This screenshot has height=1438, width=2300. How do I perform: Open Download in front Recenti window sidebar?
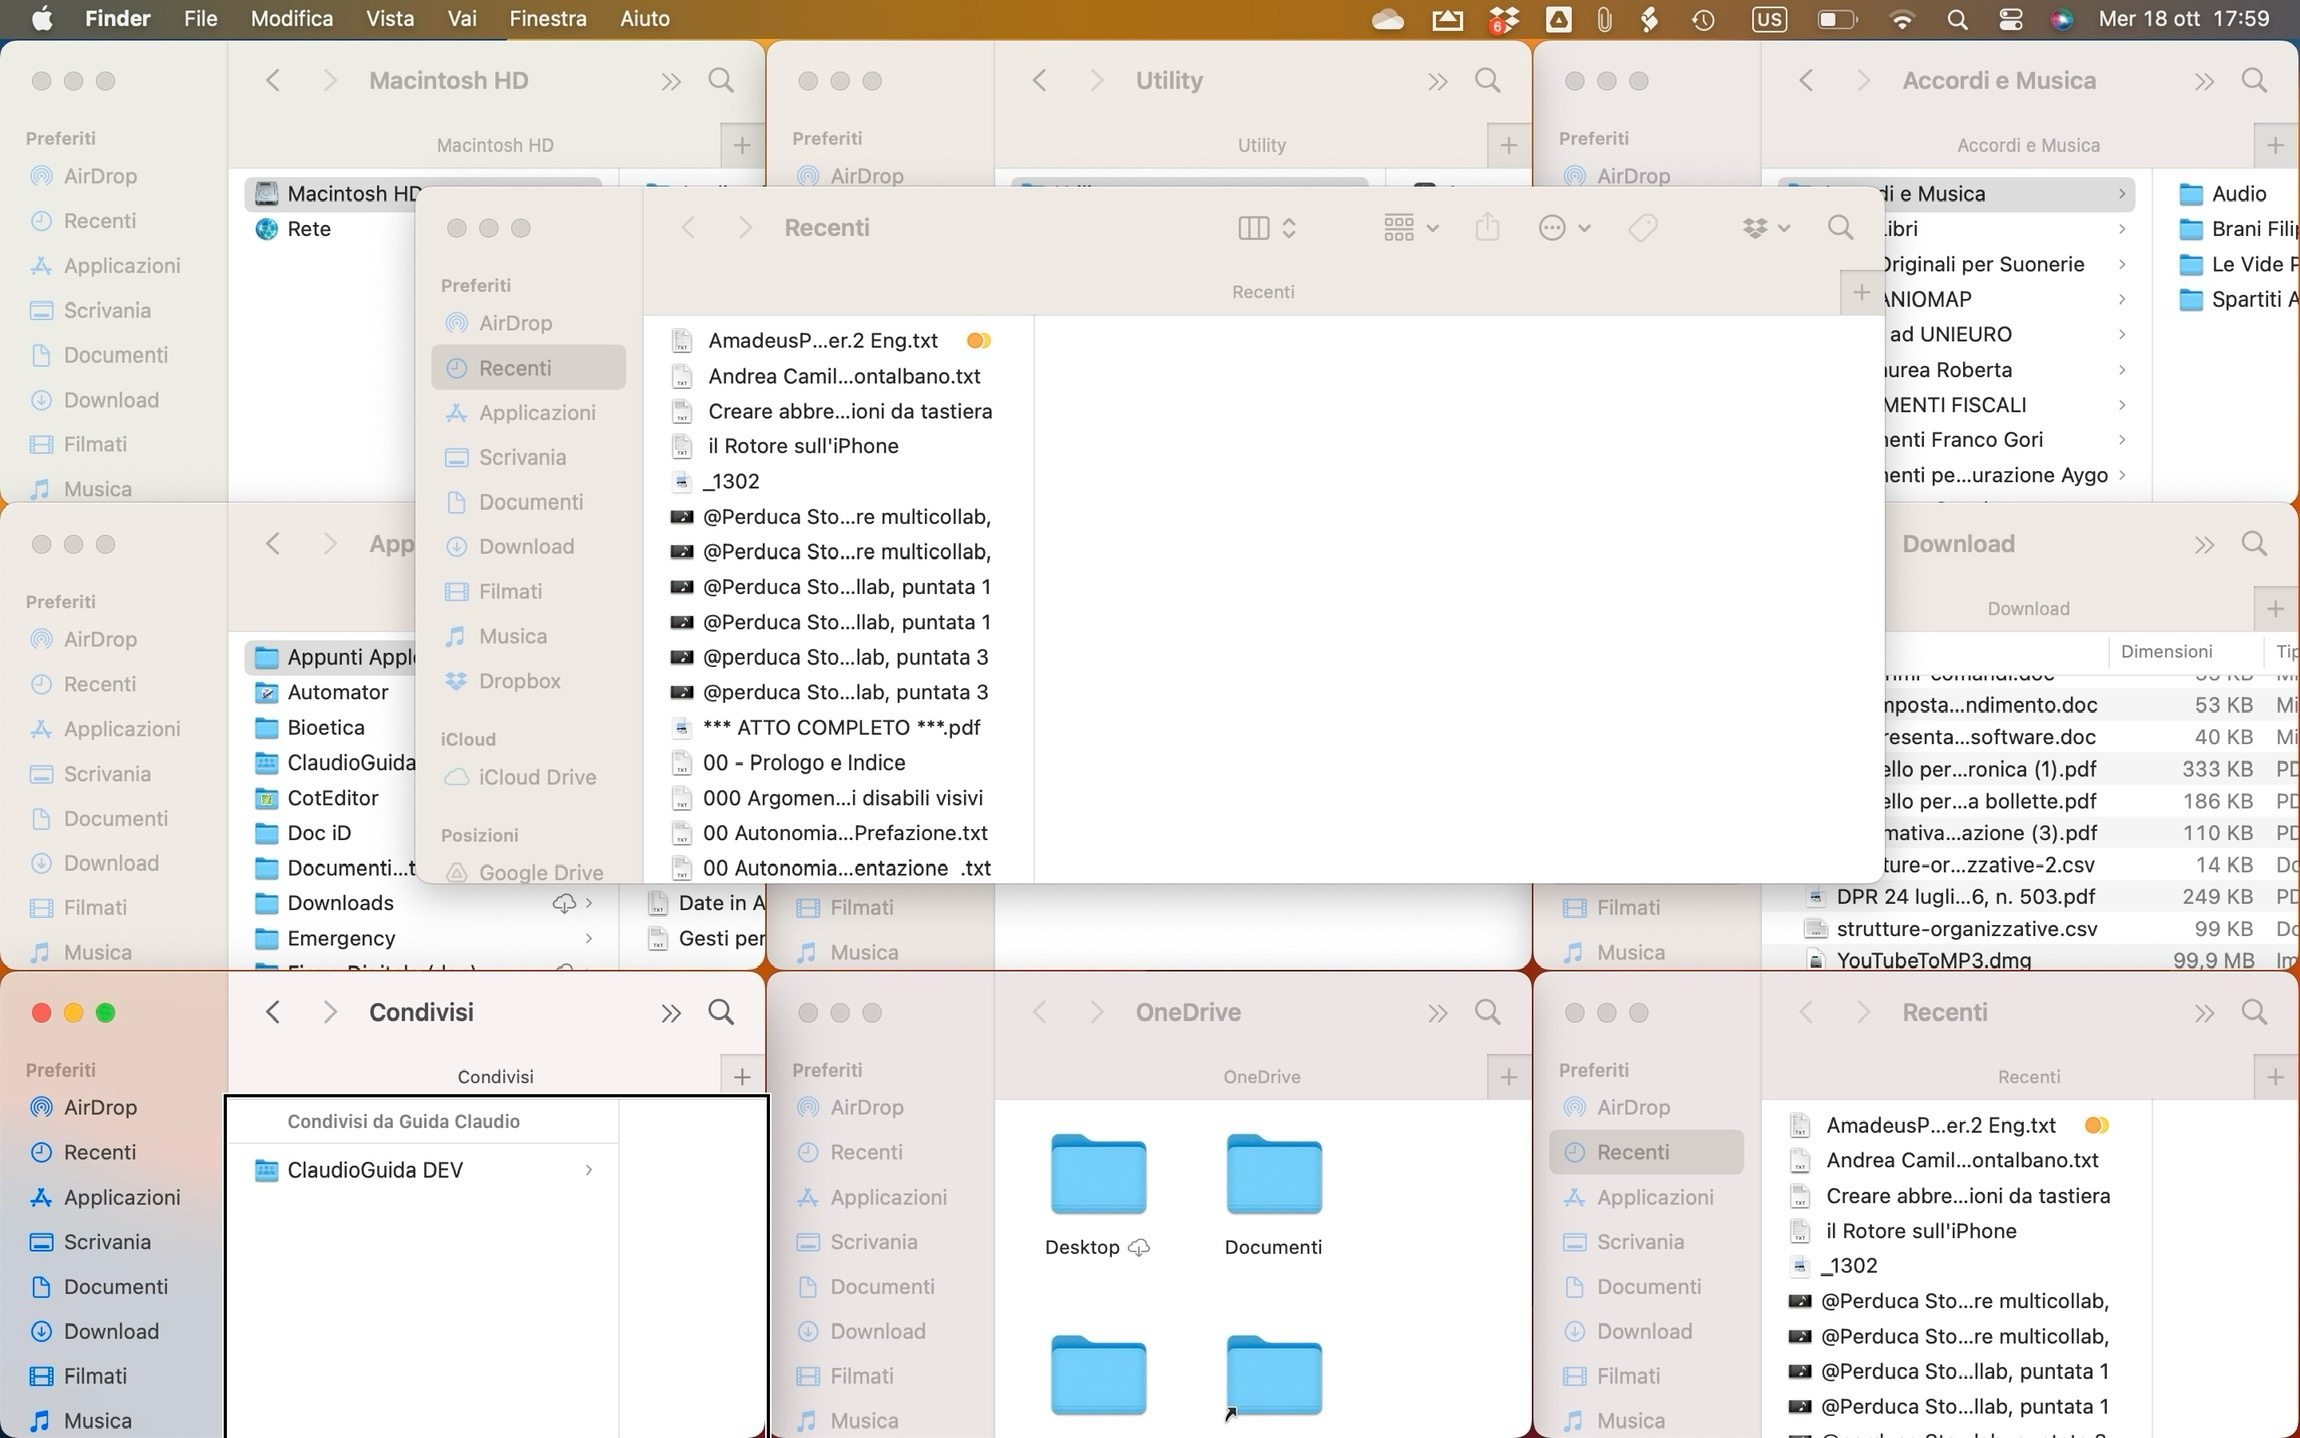click(526, 546)
